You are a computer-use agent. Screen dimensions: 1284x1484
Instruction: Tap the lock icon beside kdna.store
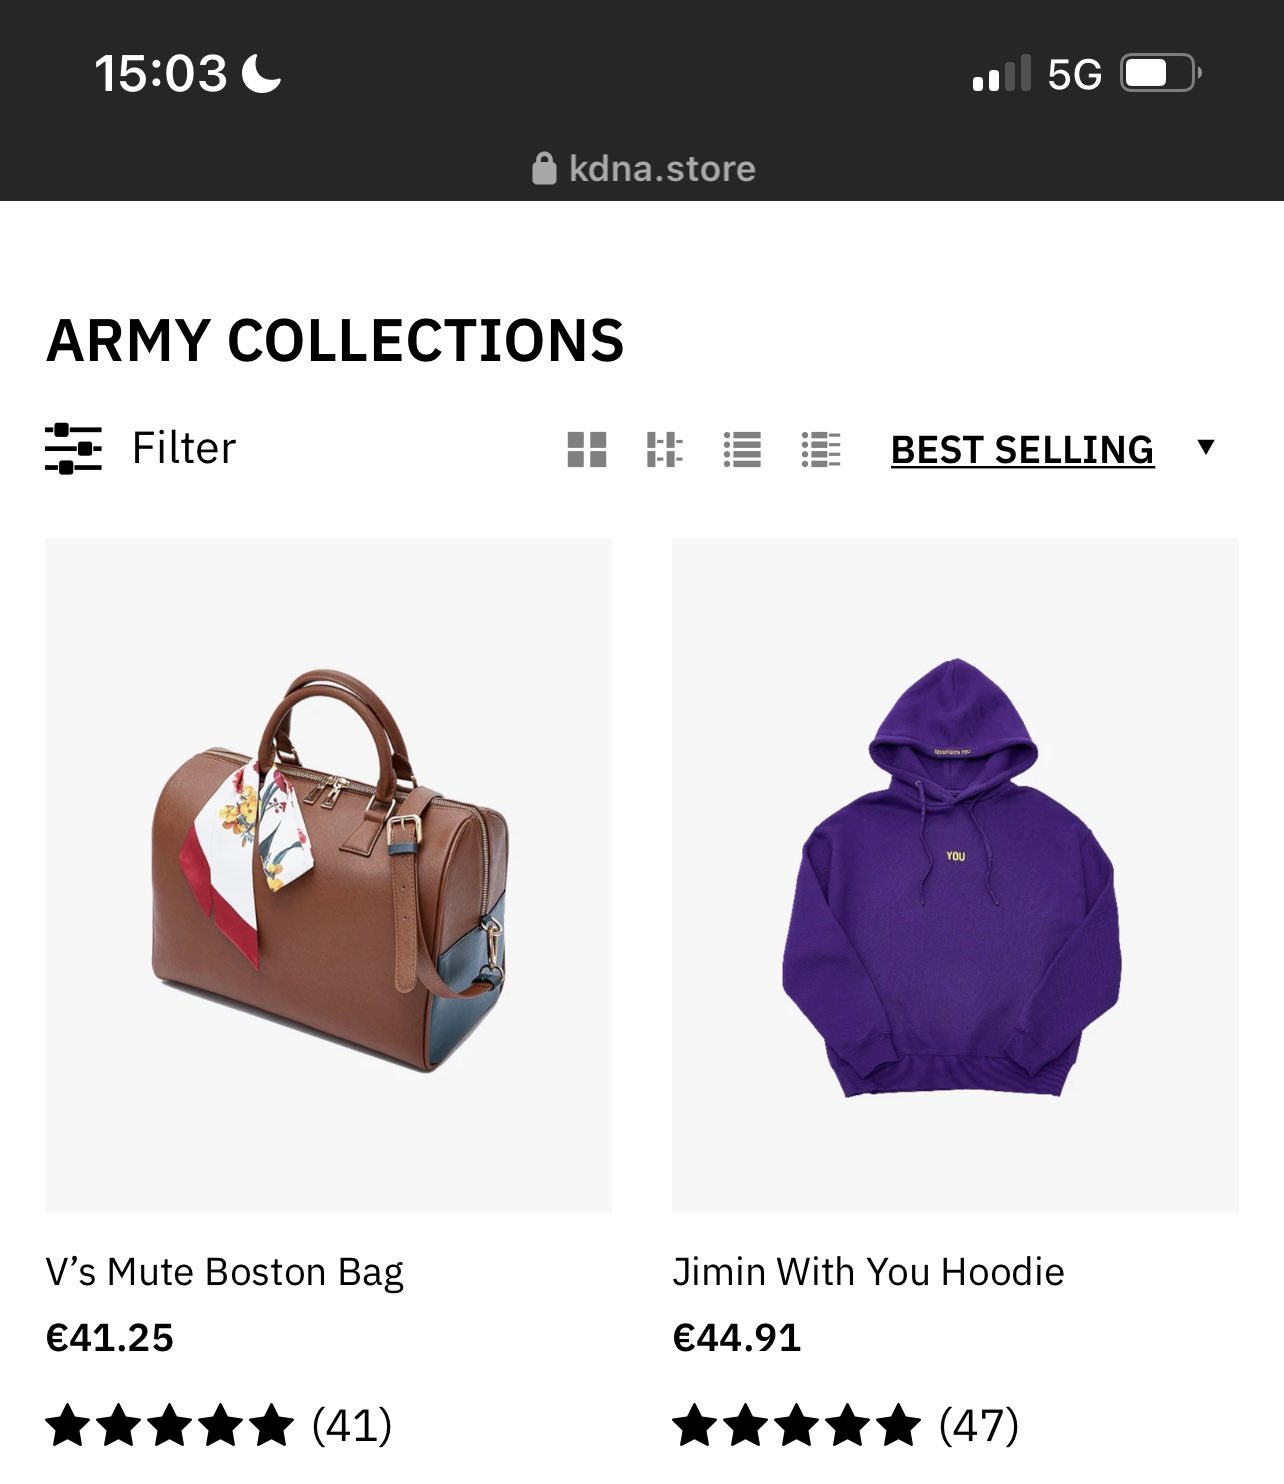(544, 169)
